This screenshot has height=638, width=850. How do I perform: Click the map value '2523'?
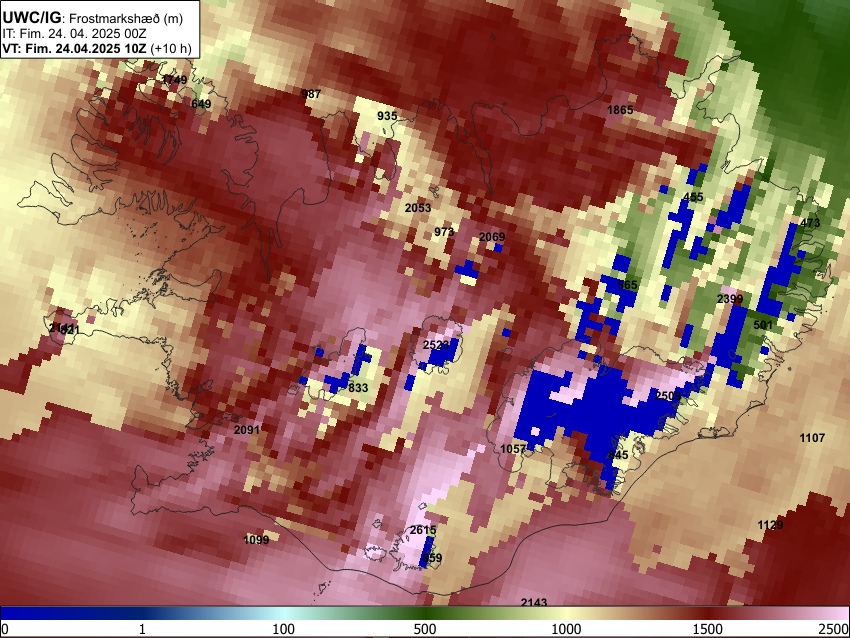(x=436, y=345)
